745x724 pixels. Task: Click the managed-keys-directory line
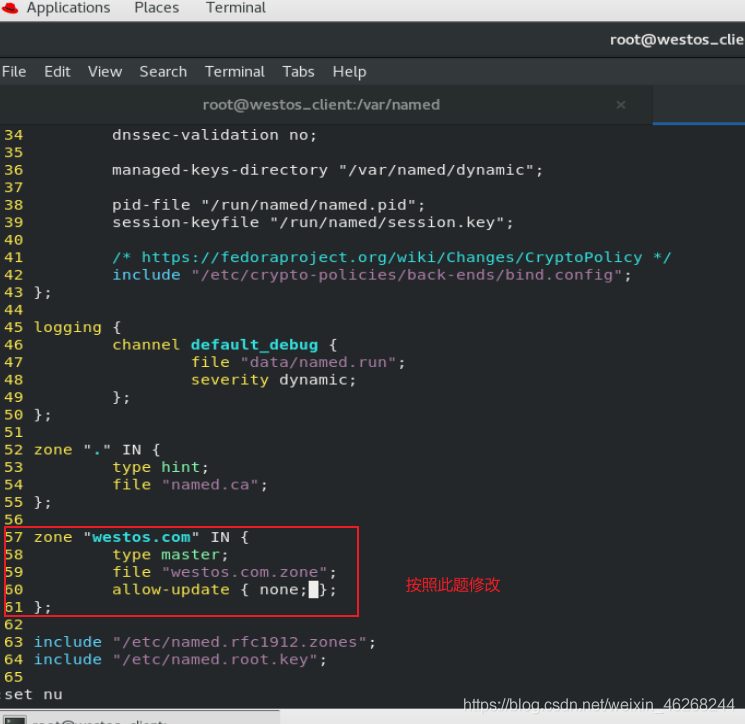coord(327,170)
